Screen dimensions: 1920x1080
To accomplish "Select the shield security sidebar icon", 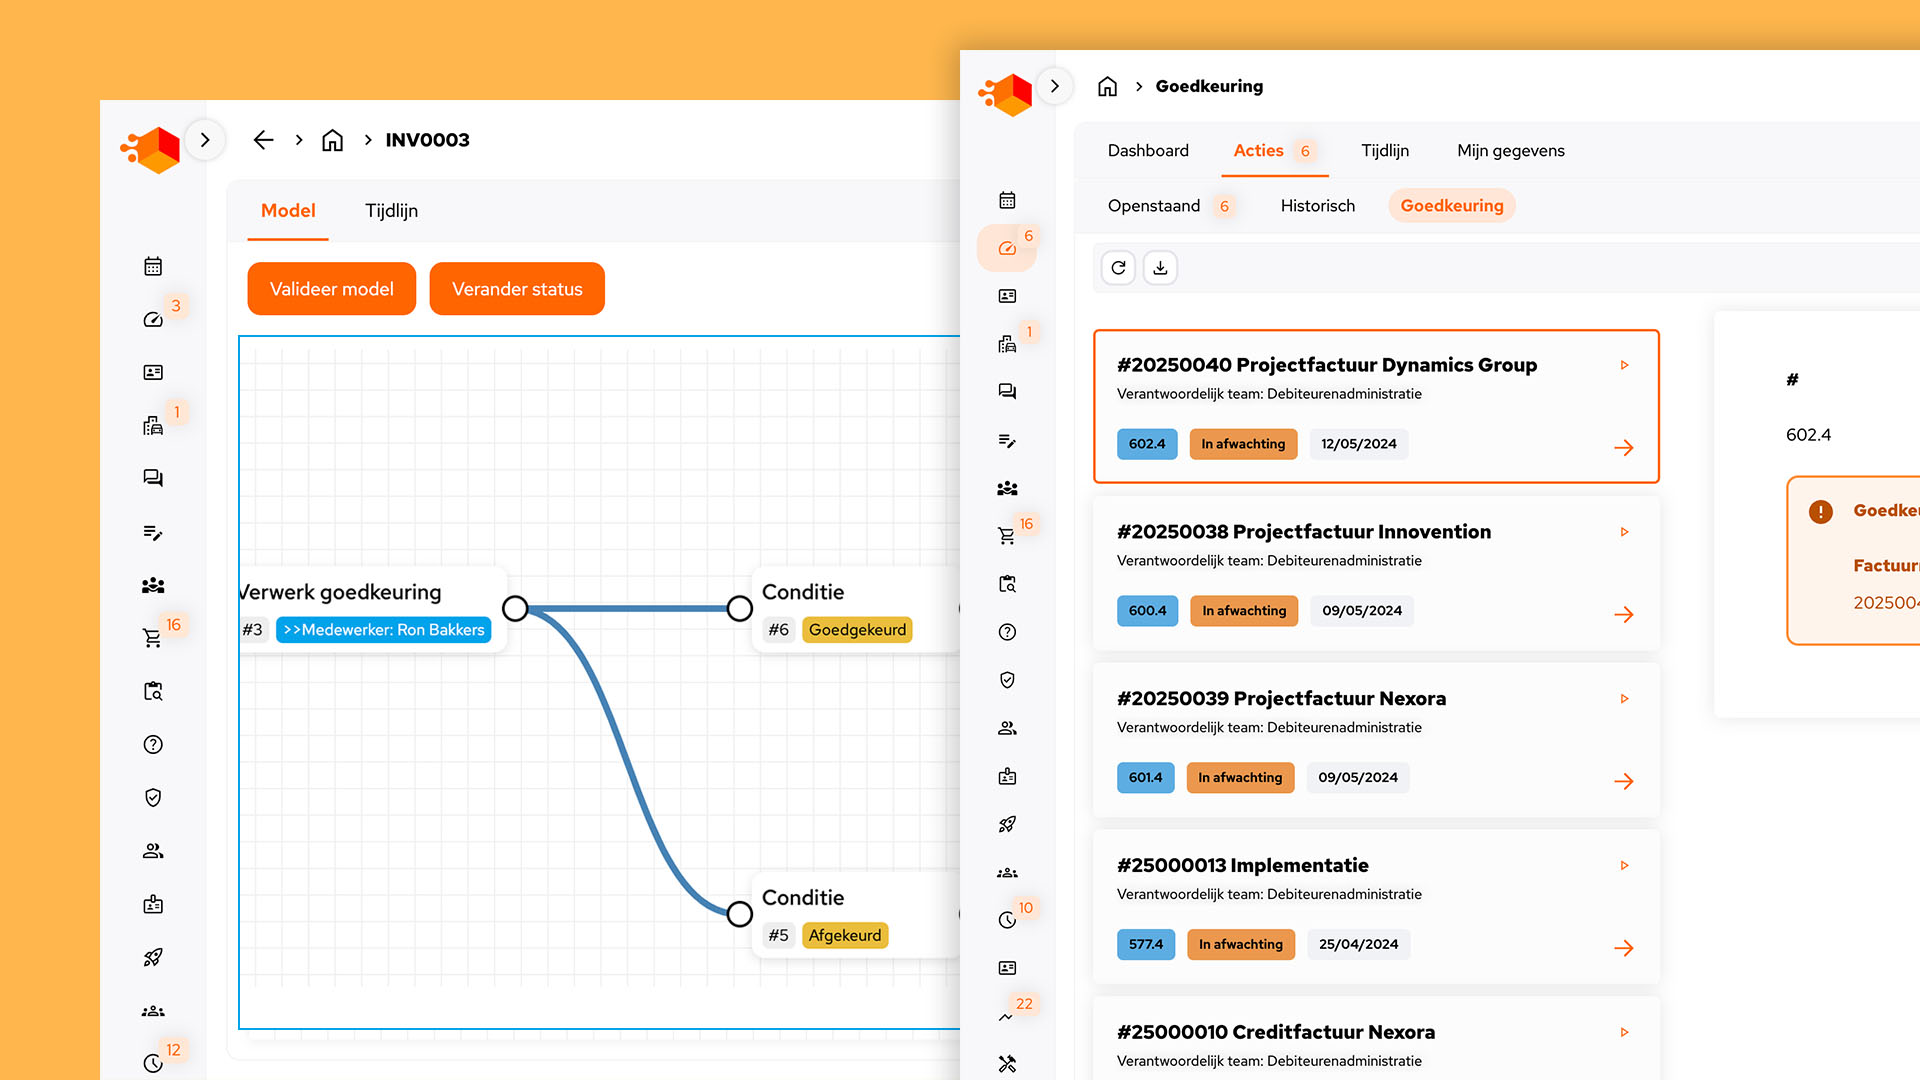I will coord(1007,679).
